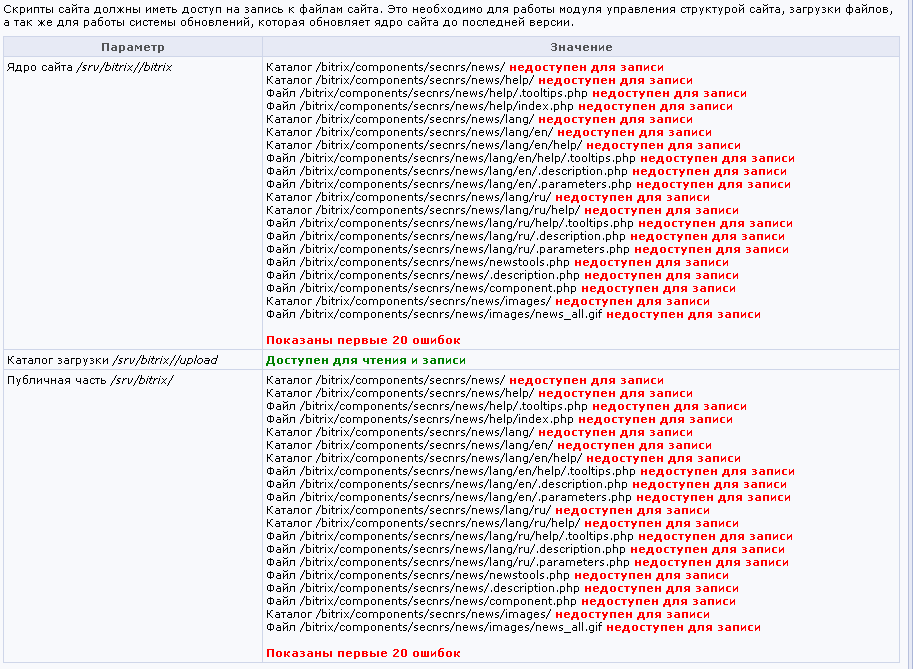Click the "Параметр" column header
916x669 pixels.
point(132,47)
